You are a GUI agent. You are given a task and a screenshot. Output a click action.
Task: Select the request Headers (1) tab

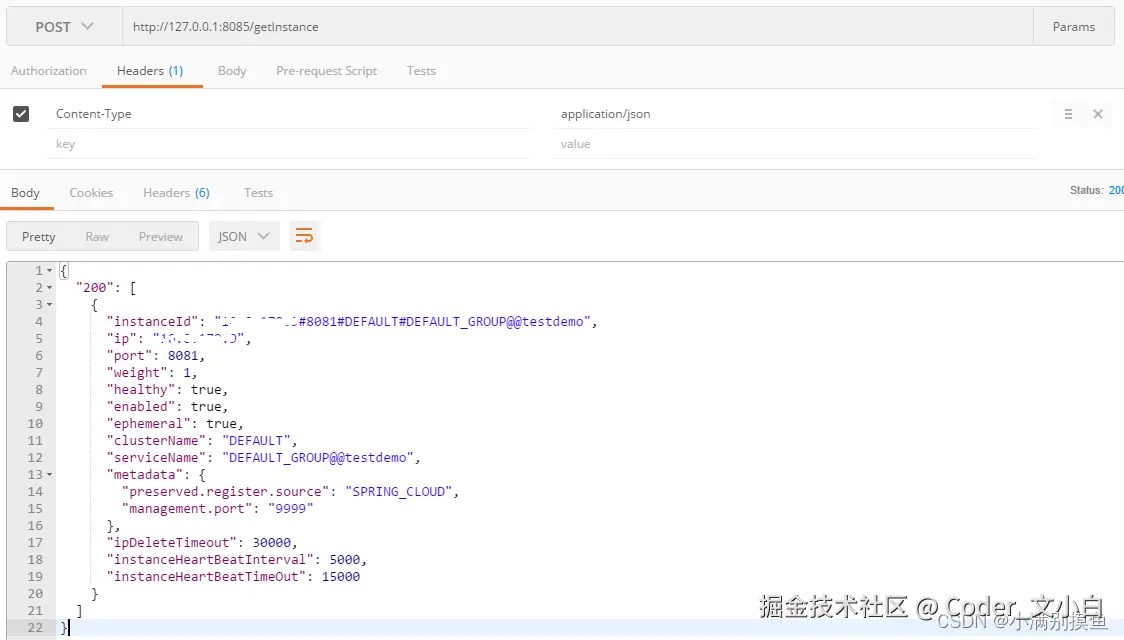tap(151, 71)
